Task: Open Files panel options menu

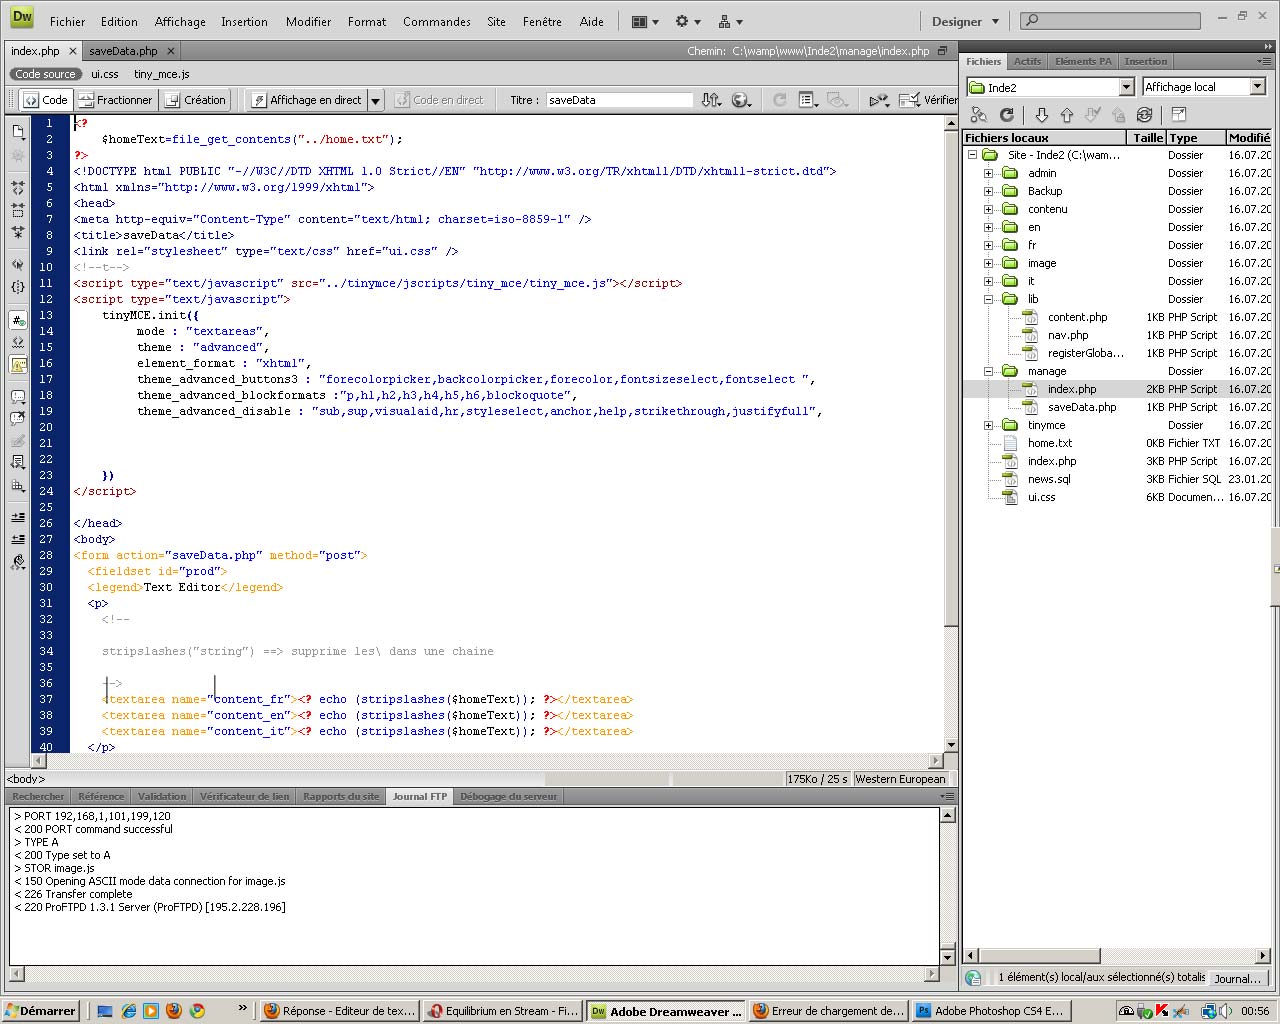Action: [1264, 61]
